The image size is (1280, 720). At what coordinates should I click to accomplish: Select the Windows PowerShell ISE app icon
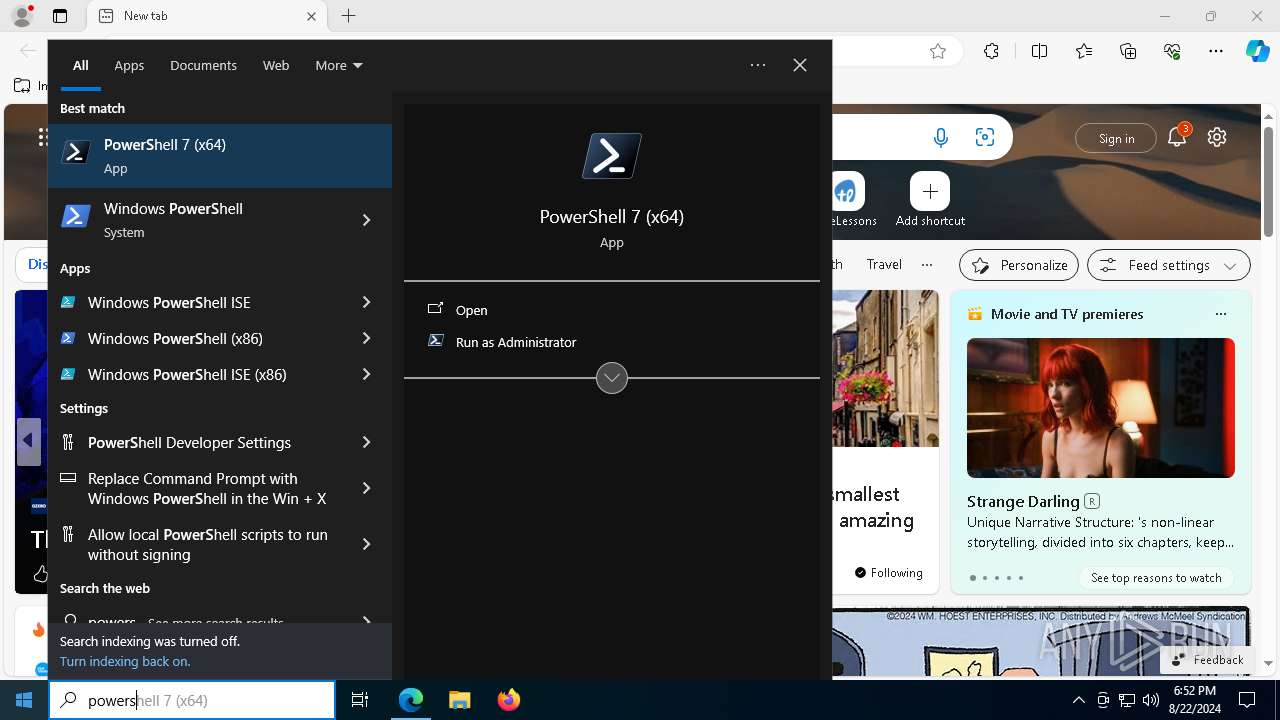point(68,302)
